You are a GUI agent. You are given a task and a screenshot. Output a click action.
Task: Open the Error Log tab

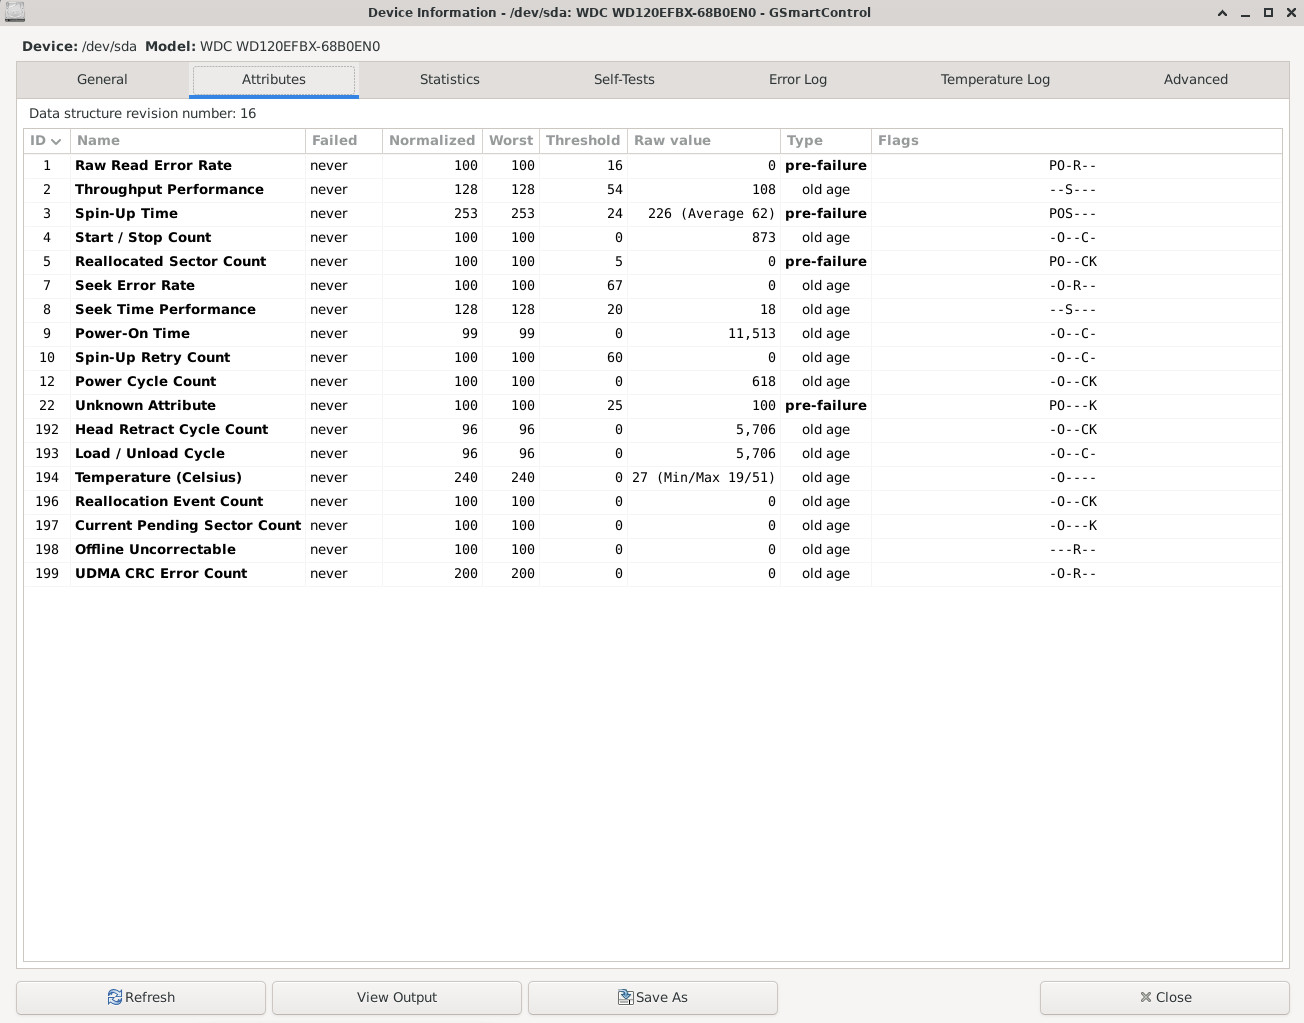click(x=798, y=80)
